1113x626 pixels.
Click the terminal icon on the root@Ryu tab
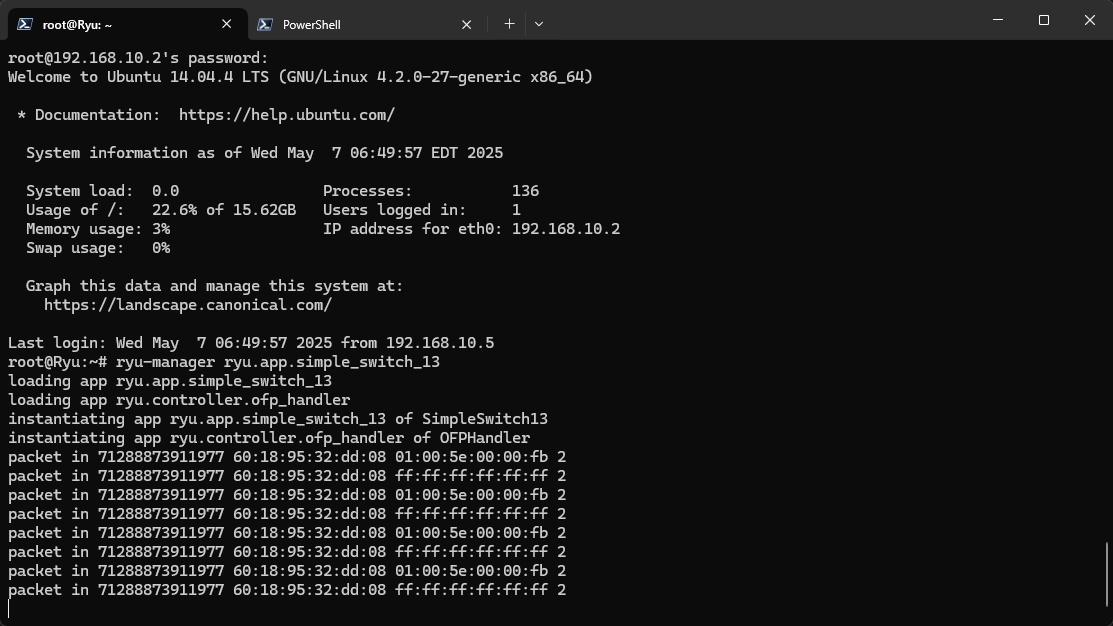(x=24, y=24)
